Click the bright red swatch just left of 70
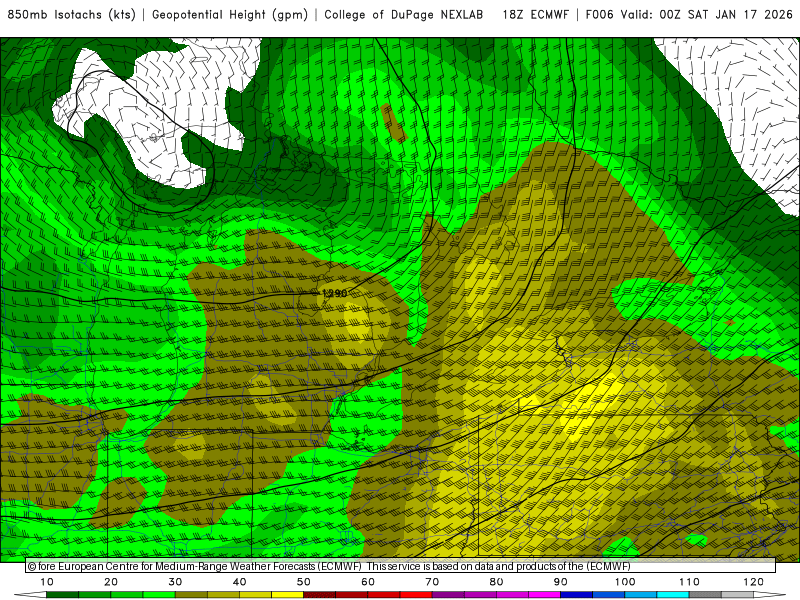 coord(416,595)
